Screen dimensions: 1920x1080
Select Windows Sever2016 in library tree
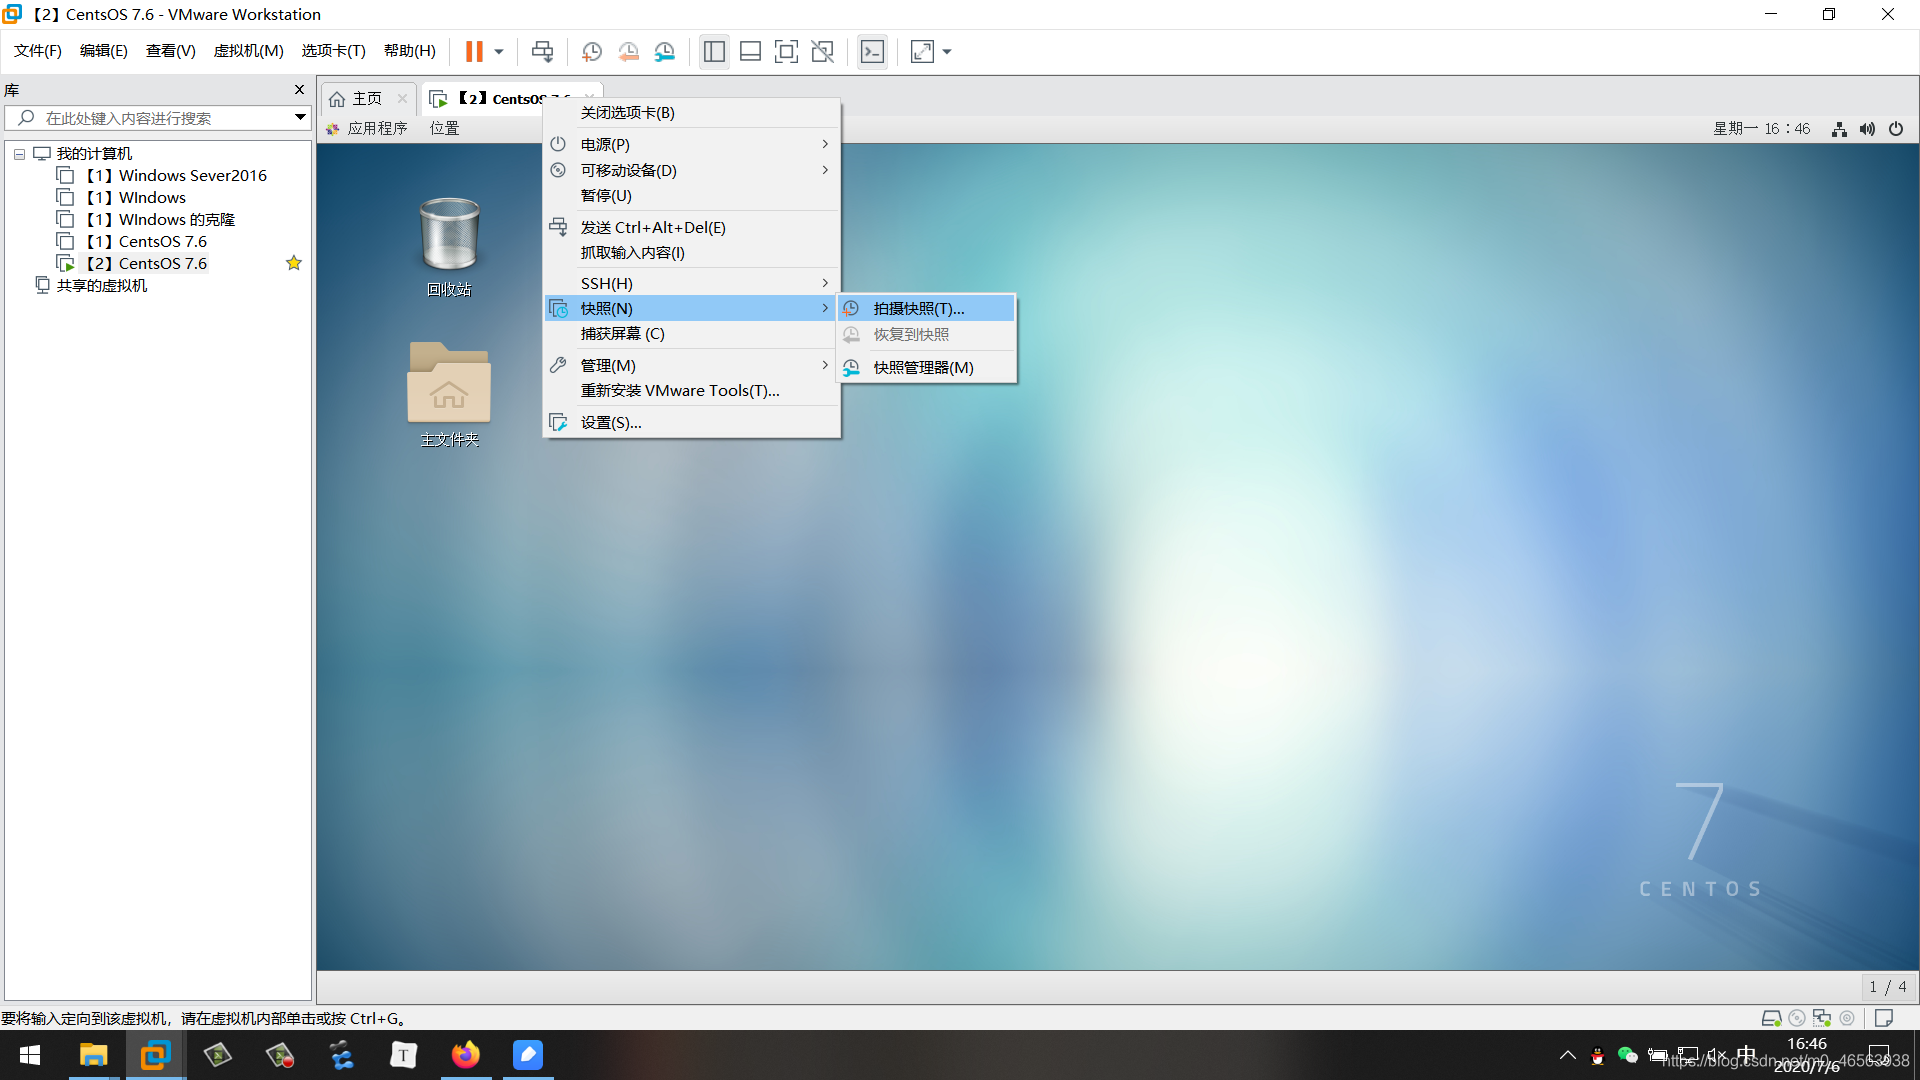(x=192, y=175)
